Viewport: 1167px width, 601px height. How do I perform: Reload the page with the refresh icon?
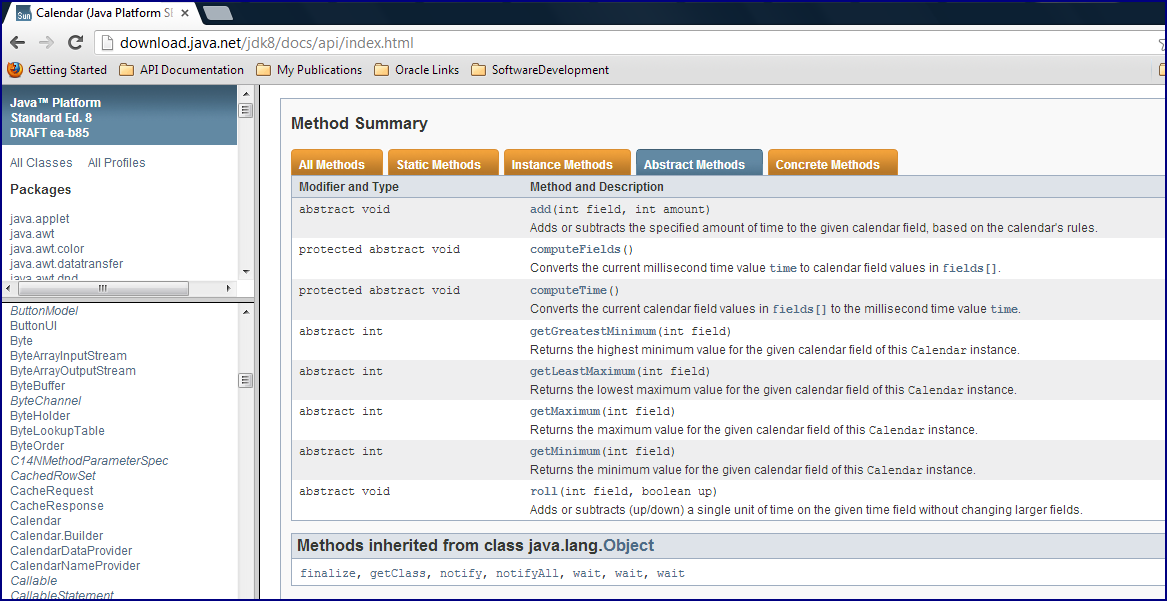pos(75,43)
